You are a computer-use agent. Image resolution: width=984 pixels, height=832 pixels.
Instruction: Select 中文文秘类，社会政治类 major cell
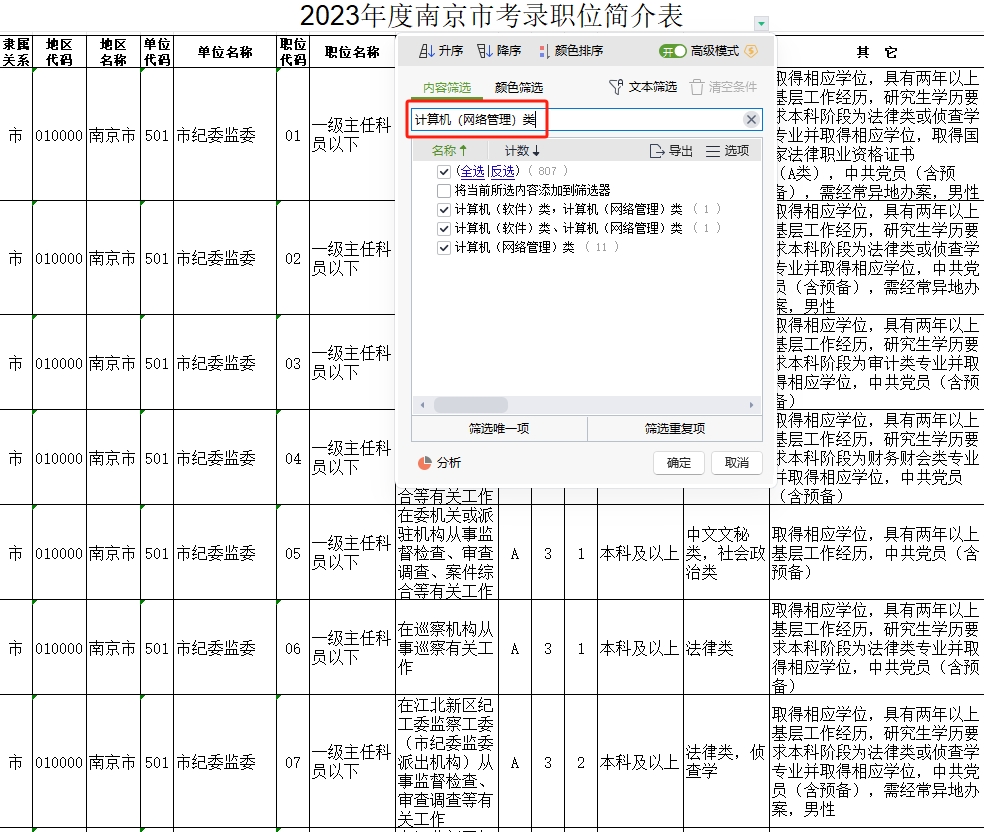point(726,553)
